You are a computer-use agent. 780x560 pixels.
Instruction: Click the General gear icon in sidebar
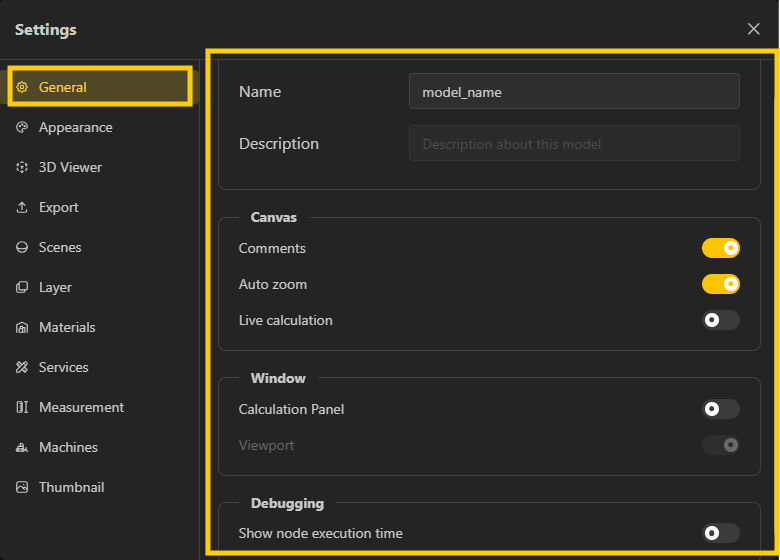click(22, 87)
